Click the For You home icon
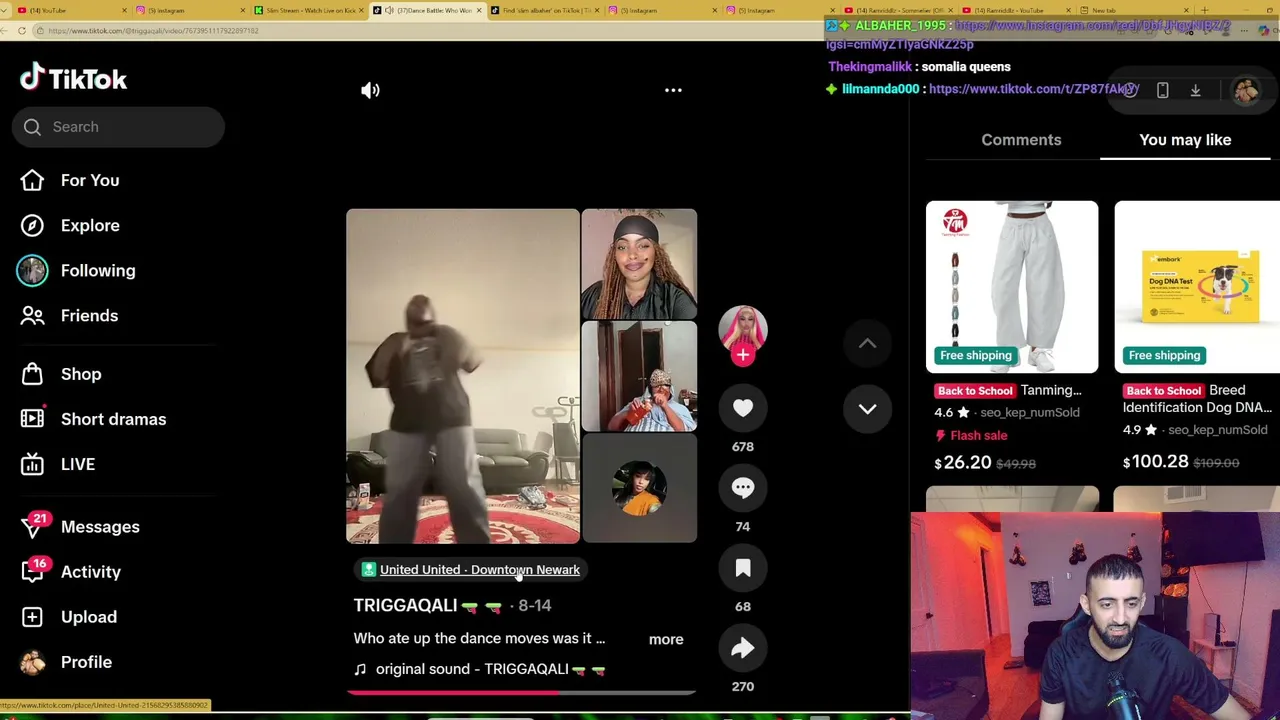 [32, 180]
